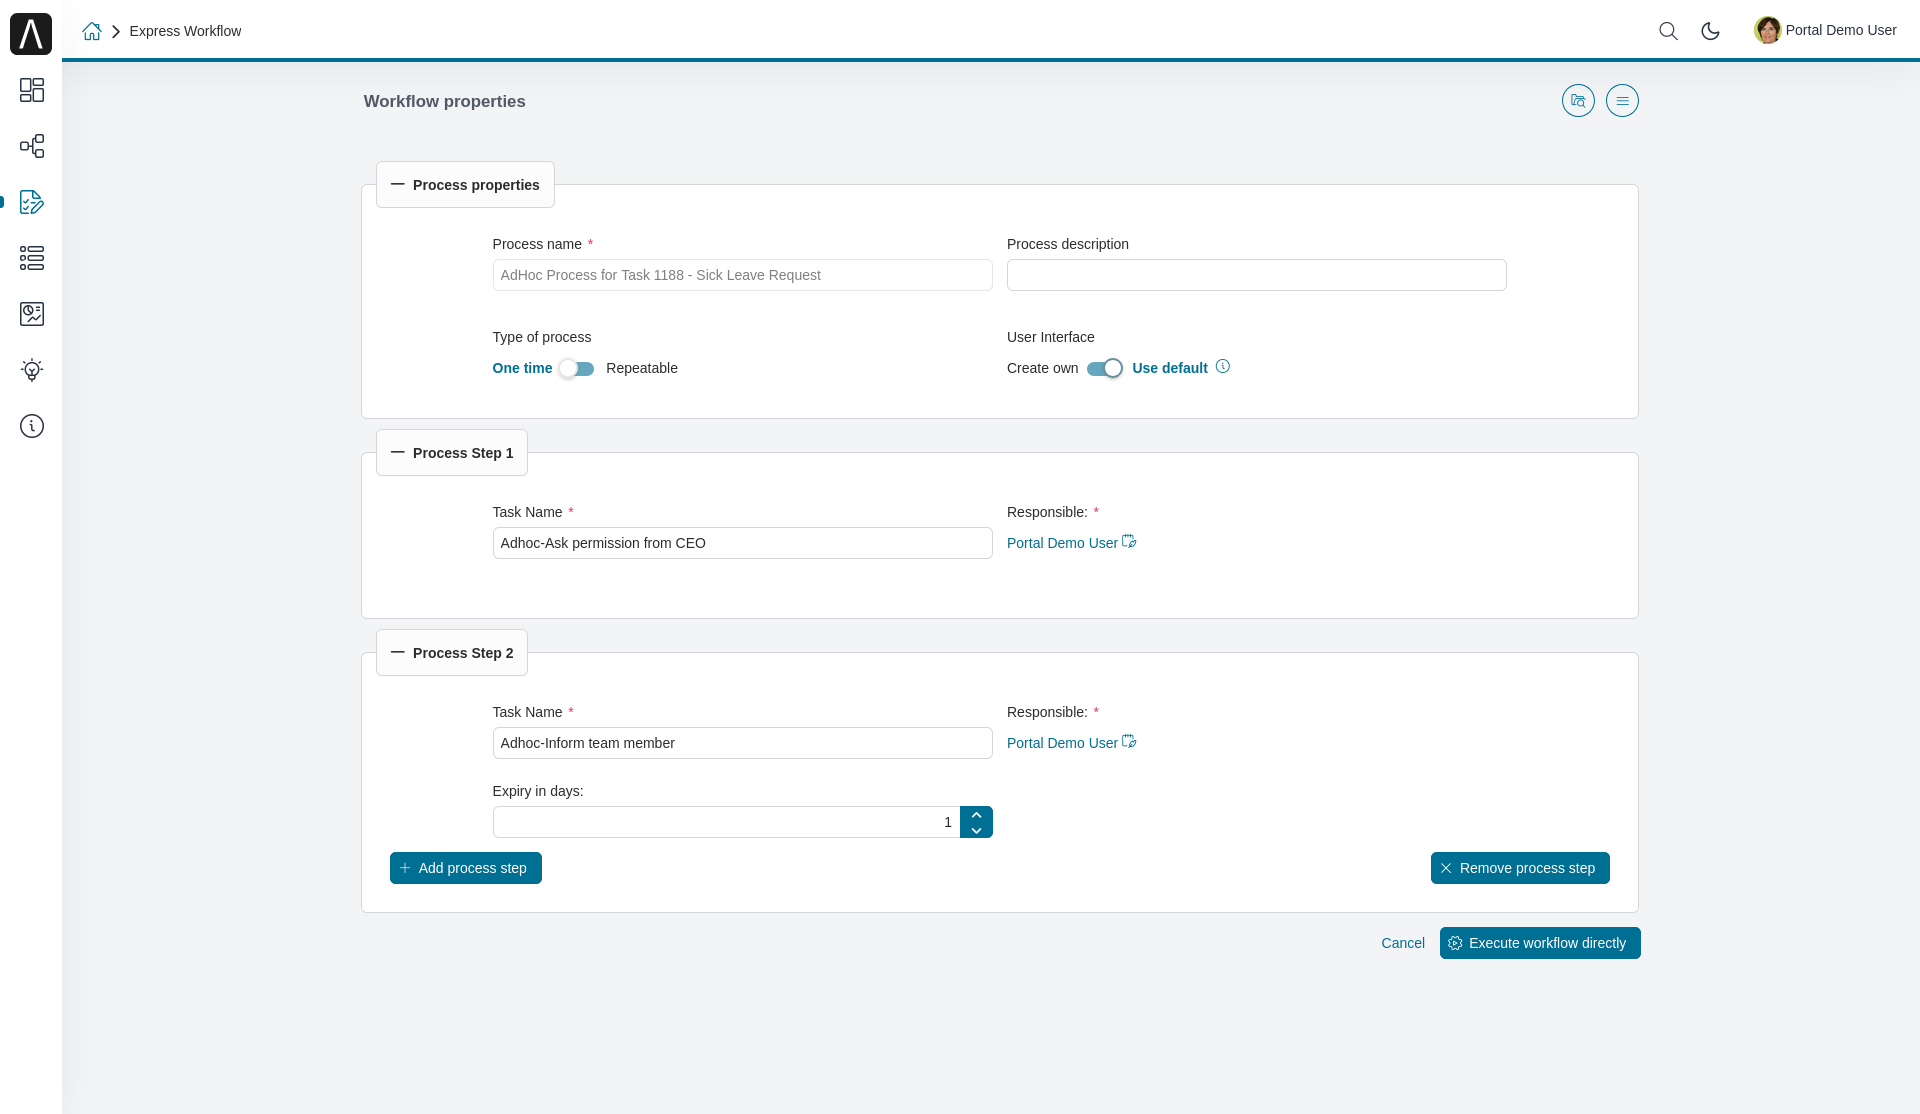The width and height of the screenshot is (1920, 1114).
Task: Collapse the Process properties section
Action: tap(398, 185)
